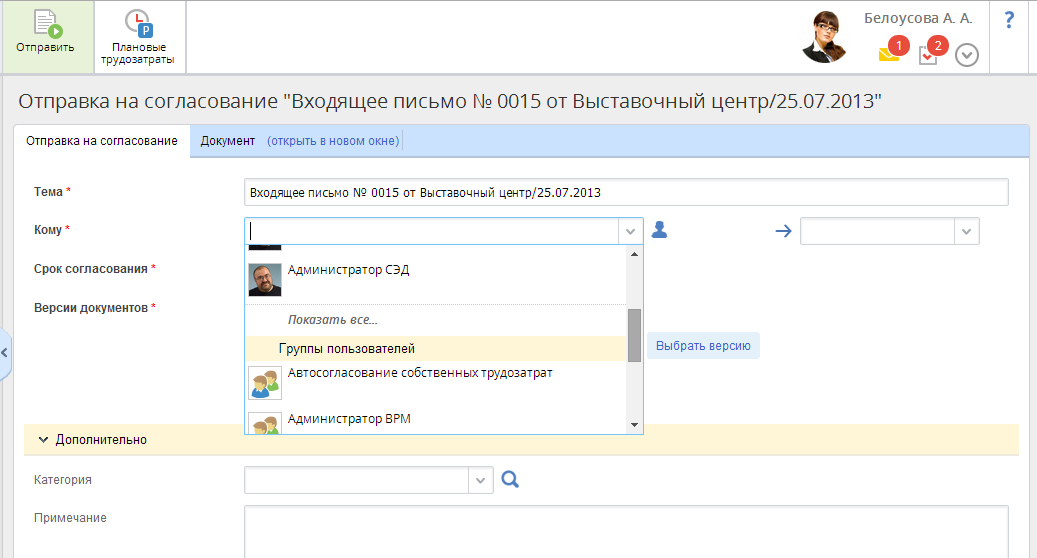Select Автосогласование собственных трудозатрат group
The height and width of the screenshot is (558, 1037).
click(435, 383)
